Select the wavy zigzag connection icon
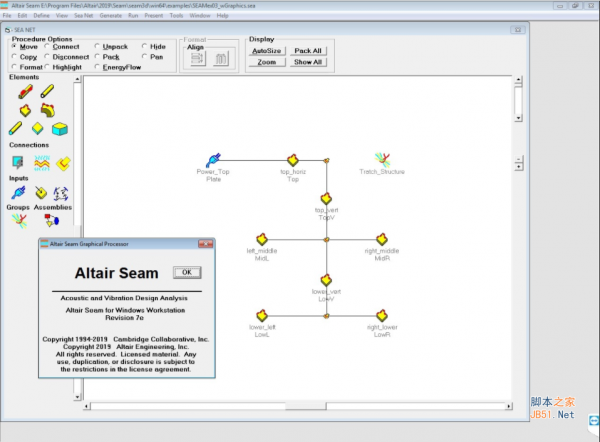Viewport: 600px width, 442px height. (42, 163)
